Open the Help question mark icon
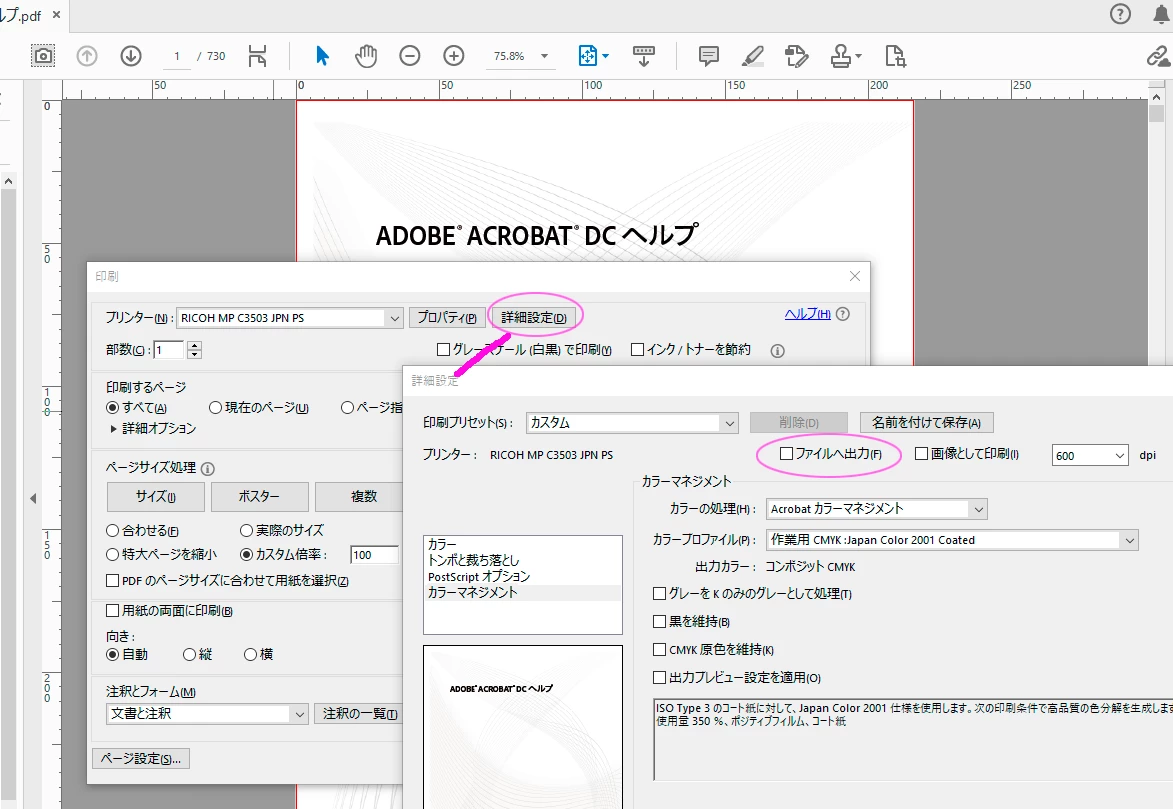 1120,13
